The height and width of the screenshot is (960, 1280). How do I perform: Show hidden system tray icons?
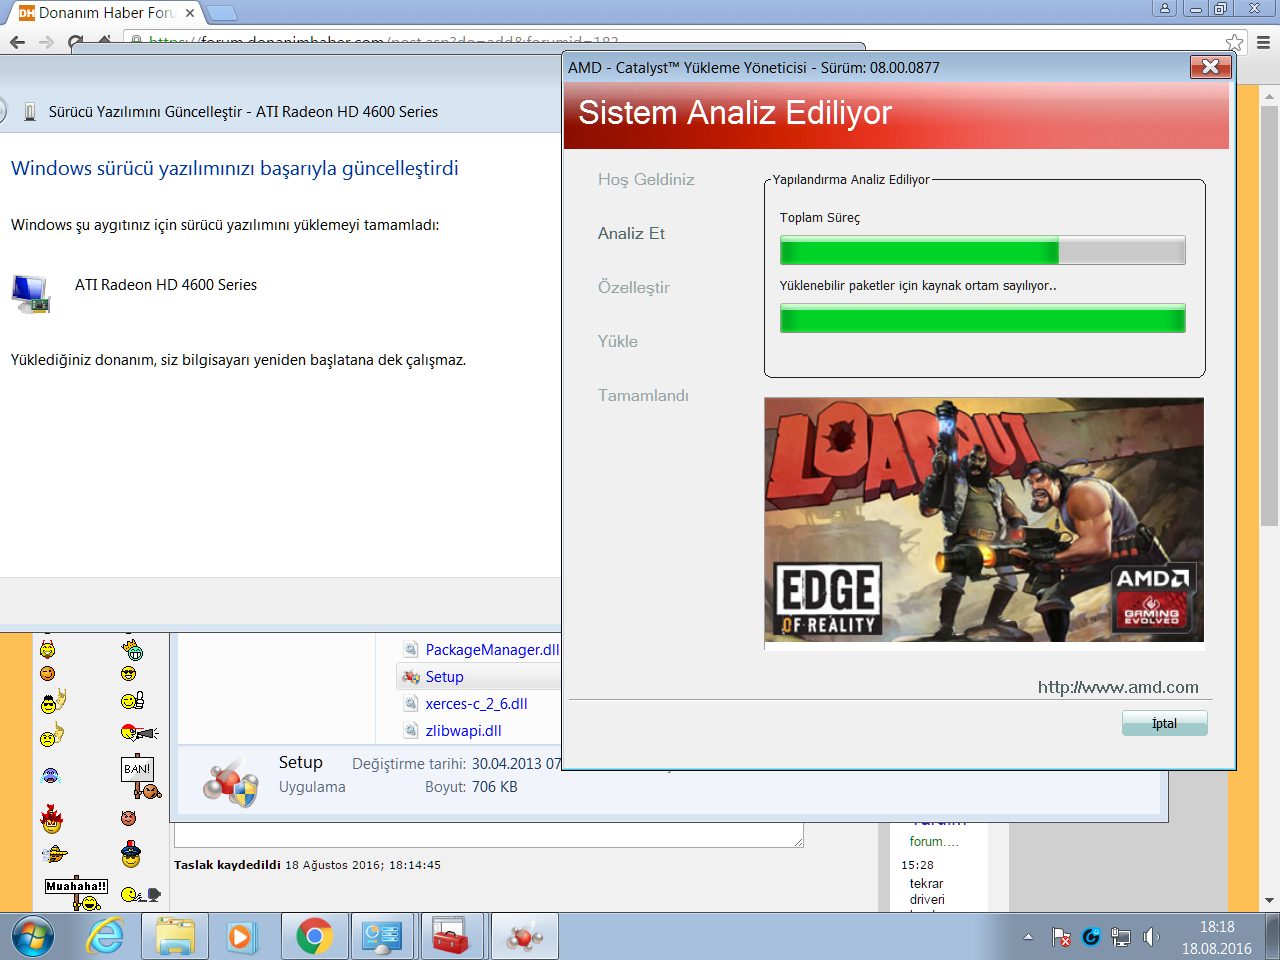1028,937
